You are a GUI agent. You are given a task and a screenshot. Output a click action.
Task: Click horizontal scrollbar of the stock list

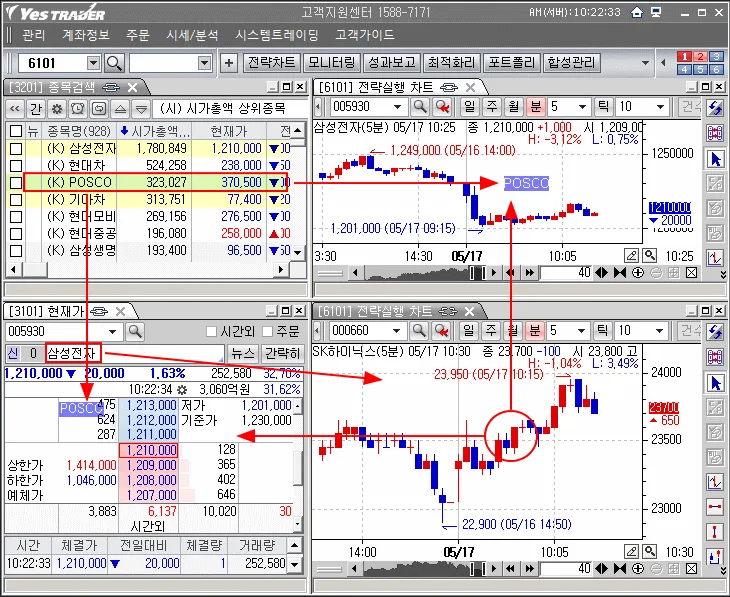click(147, 269)
